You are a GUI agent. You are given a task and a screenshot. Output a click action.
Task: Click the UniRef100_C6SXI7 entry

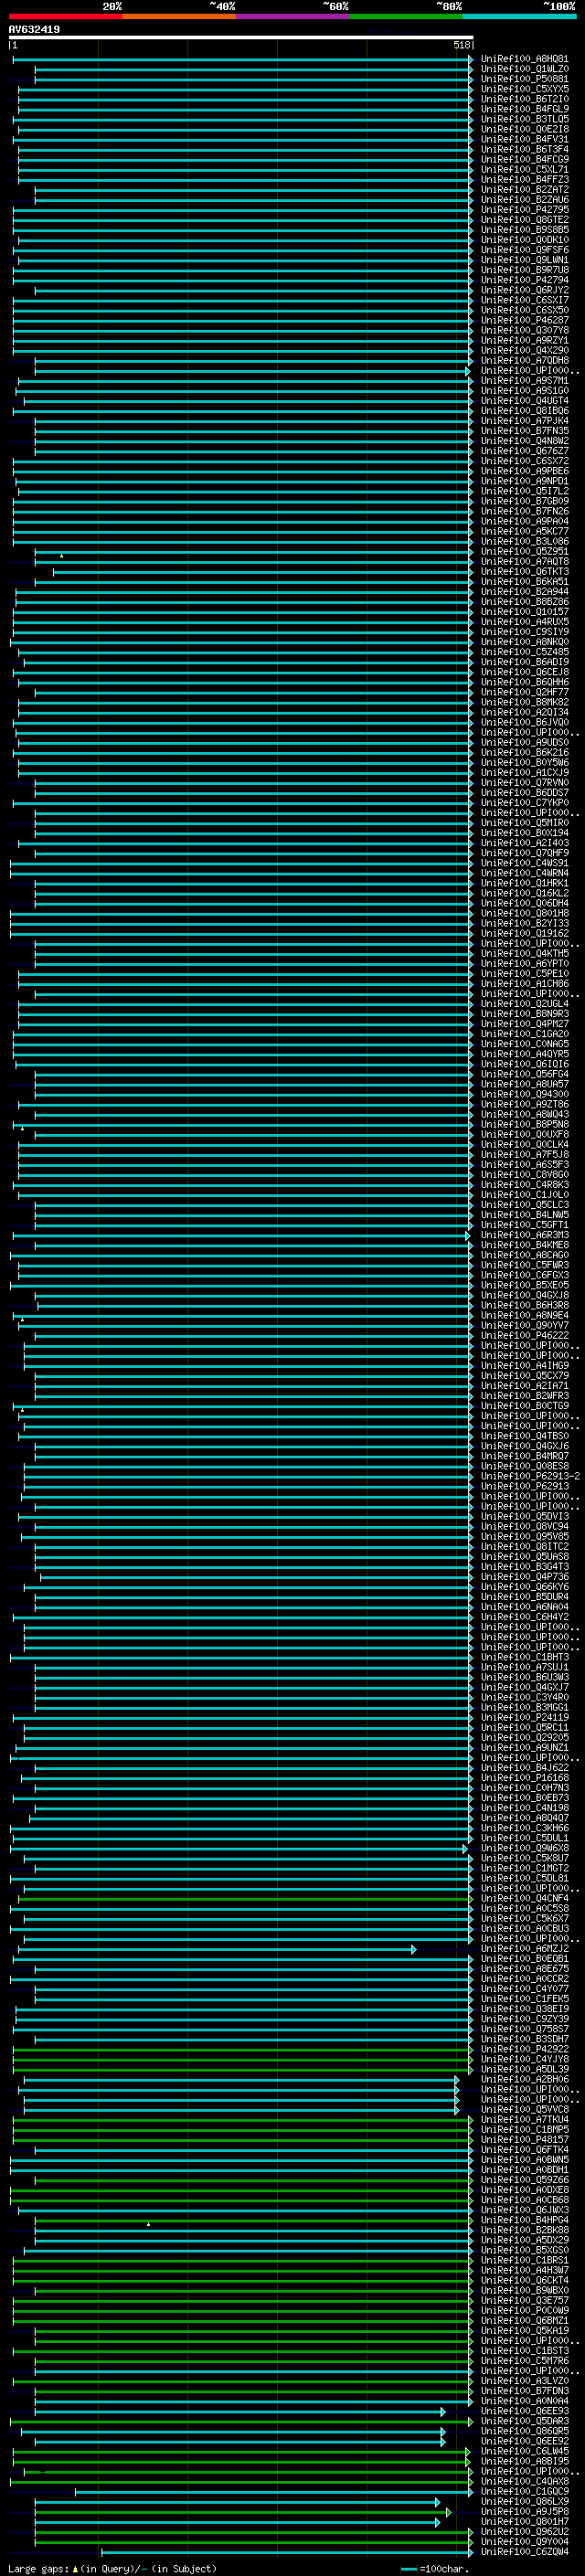[525, 300]
